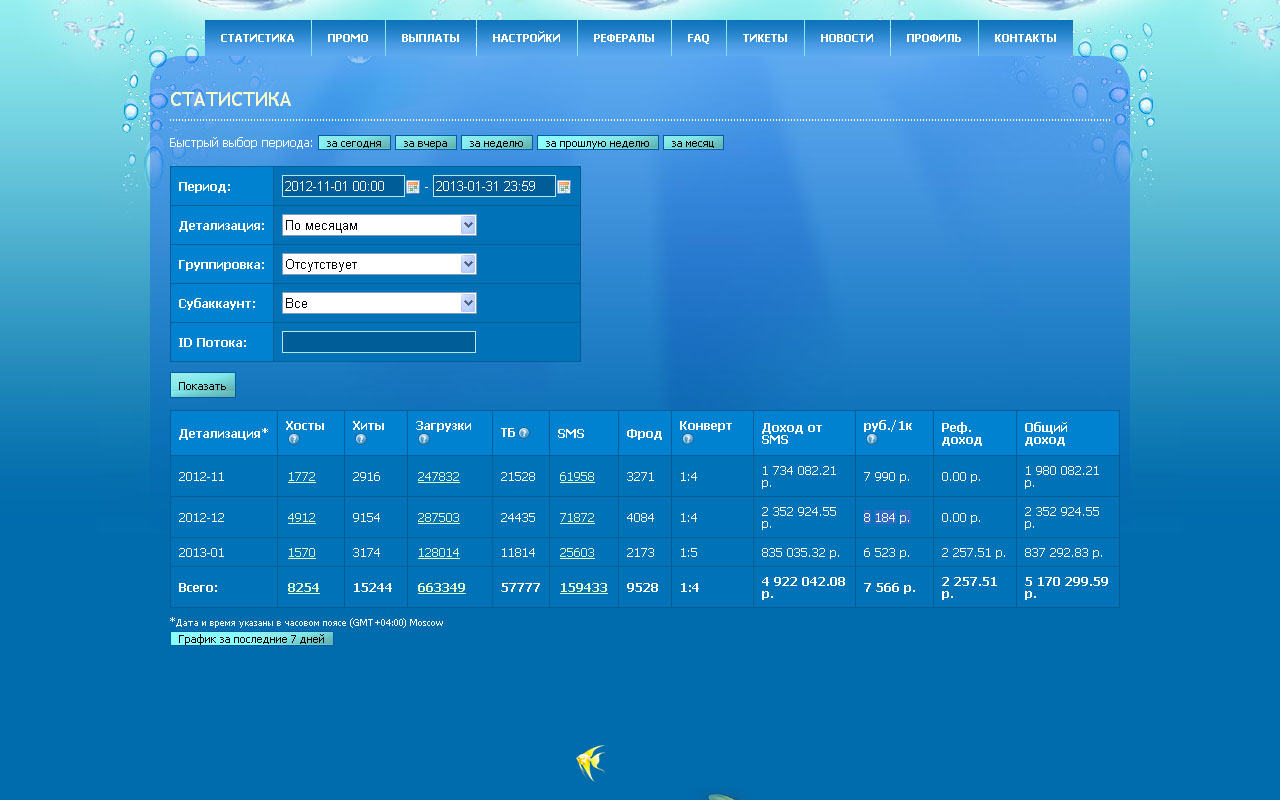Screen dimensions: 1280x800
Task: Go to the Рефералы menu tab
Action: click(623, 38)
